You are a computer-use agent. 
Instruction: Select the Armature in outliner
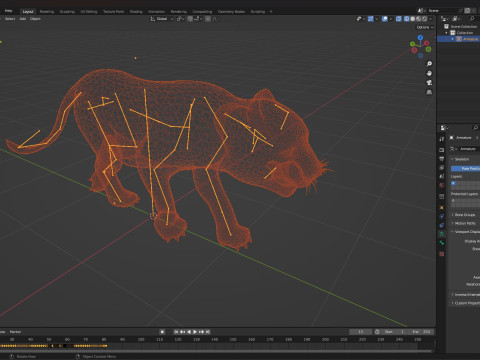pos(470,39)
